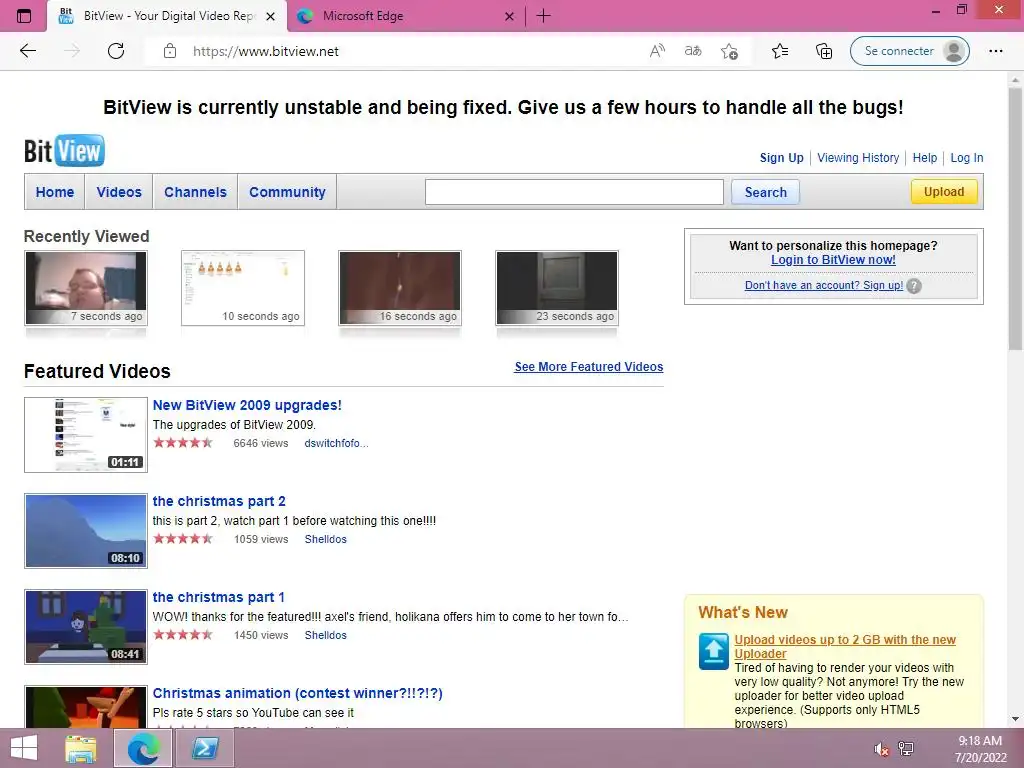Open the Channels navigation tab
Screen dimensions: 1024x768
coord(195,192)
